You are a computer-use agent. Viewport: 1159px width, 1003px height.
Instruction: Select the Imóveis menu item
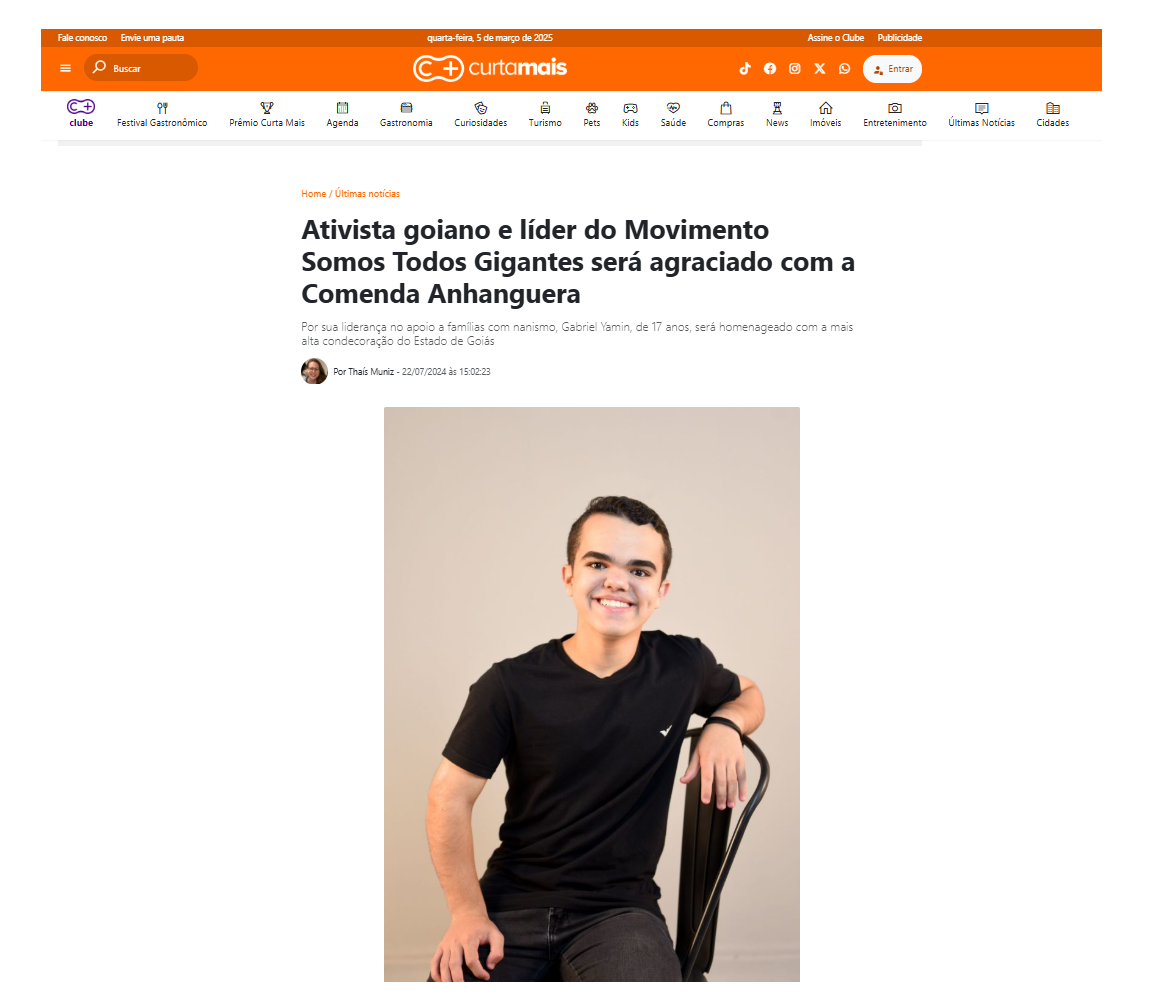click(826, 115)
